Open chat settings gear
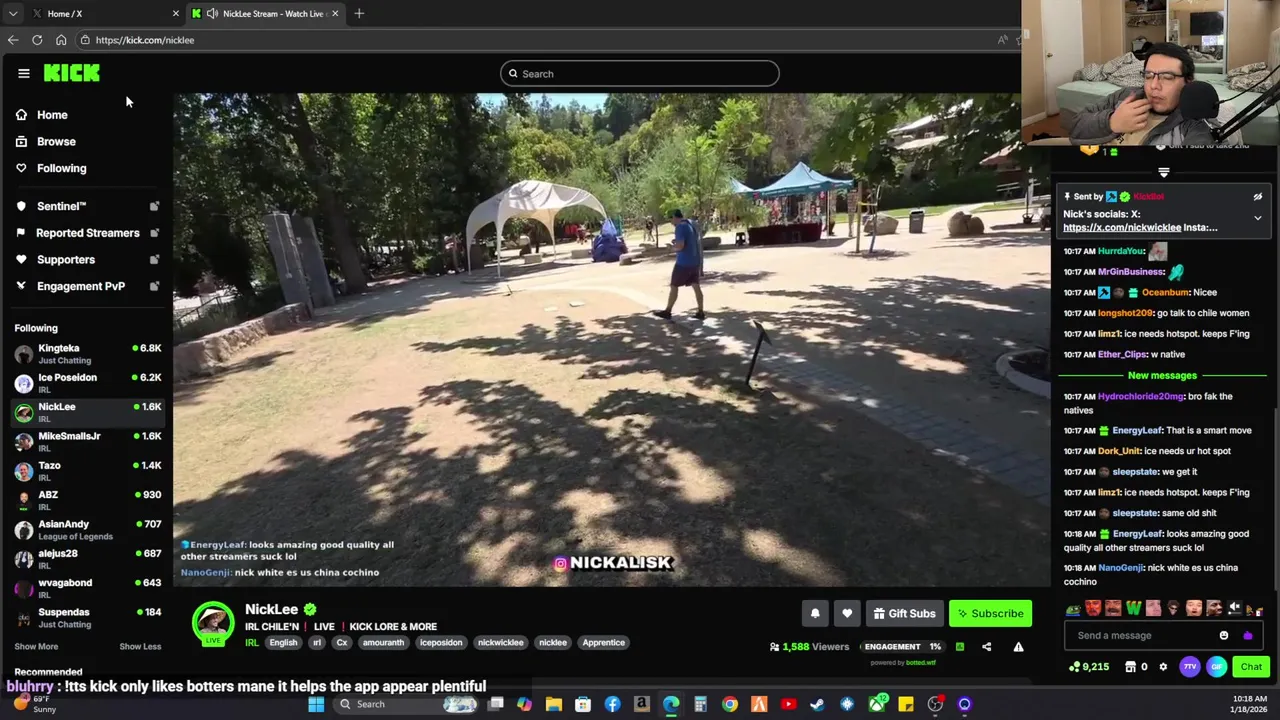Viewport: 1280px width, 720px height. 1163,667
